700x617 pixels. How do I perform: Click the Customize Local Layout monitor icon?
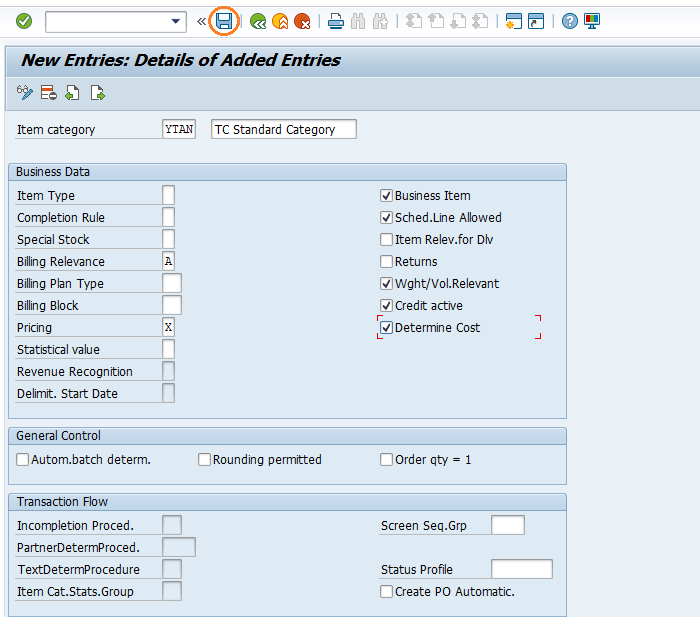(x=592, y=21)
